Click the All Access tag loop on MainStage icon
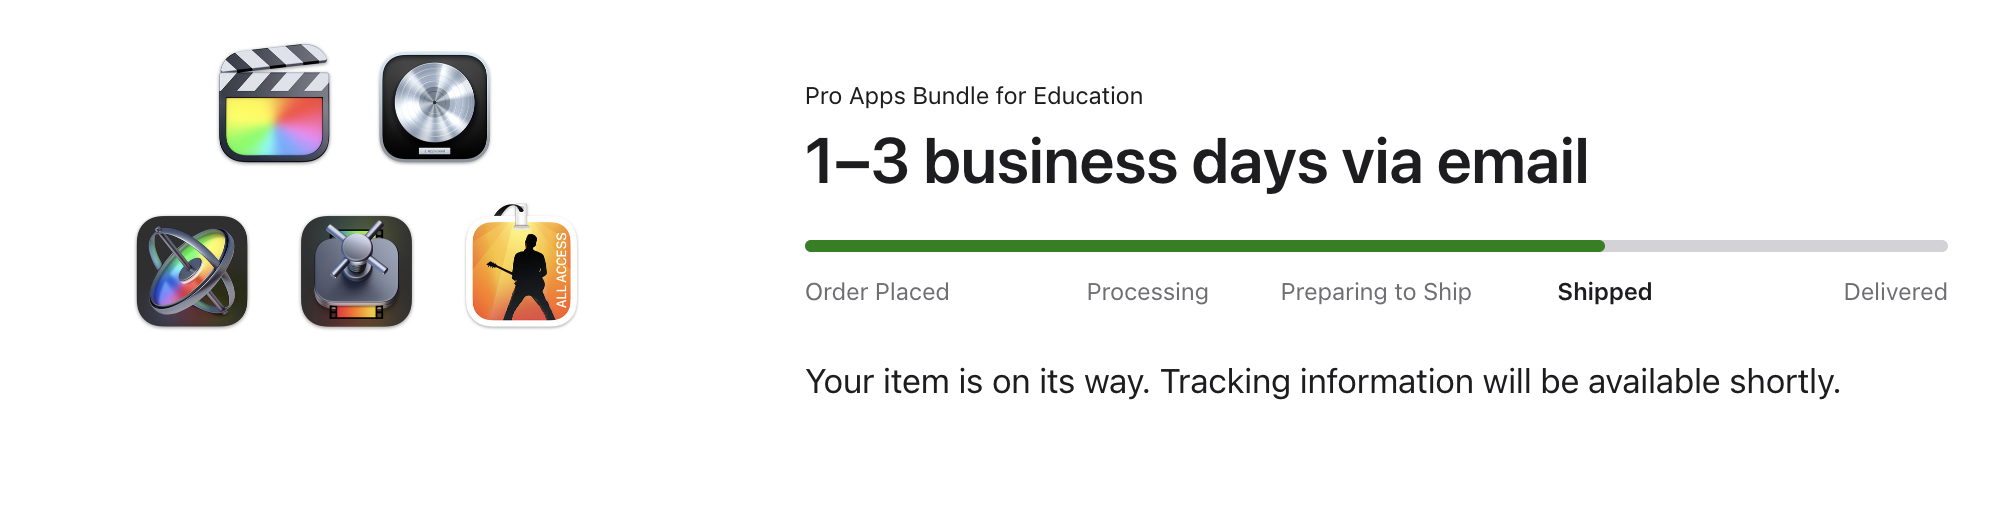2008x532 pixels. click(x=512, y=212)
